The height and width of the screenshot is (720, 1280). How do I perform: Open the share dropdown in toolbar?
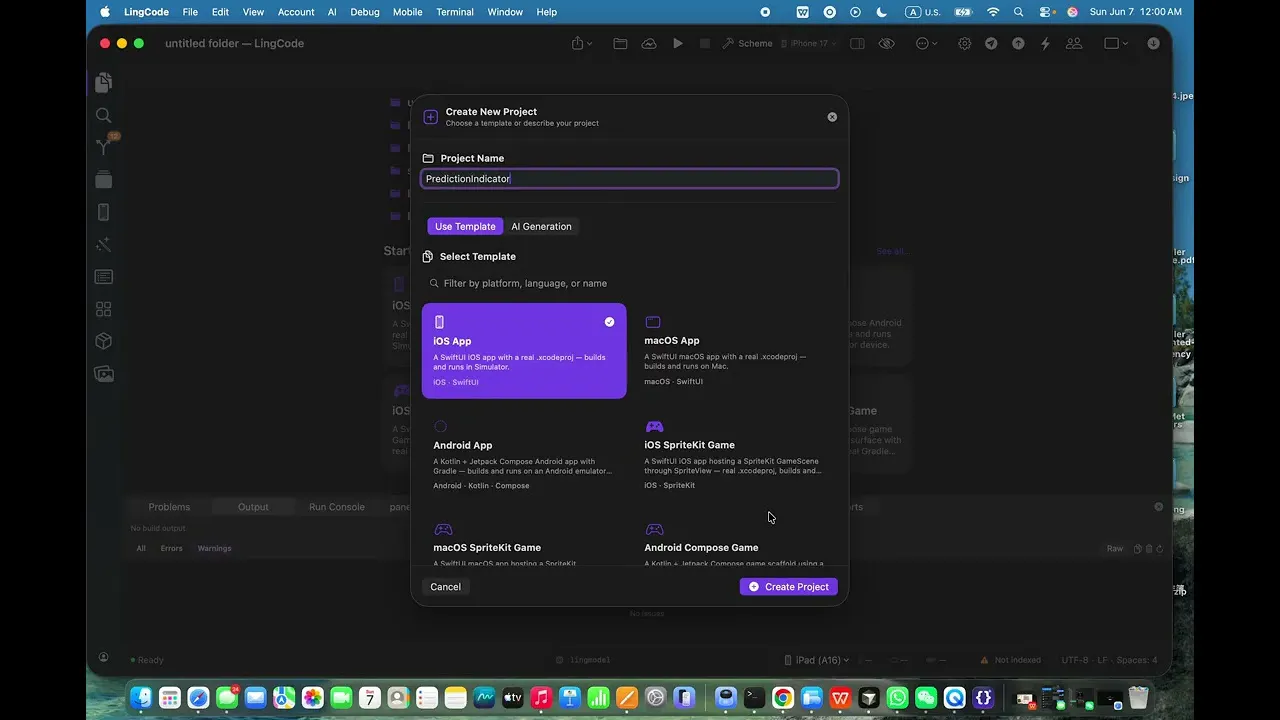(x=582, y=43)
